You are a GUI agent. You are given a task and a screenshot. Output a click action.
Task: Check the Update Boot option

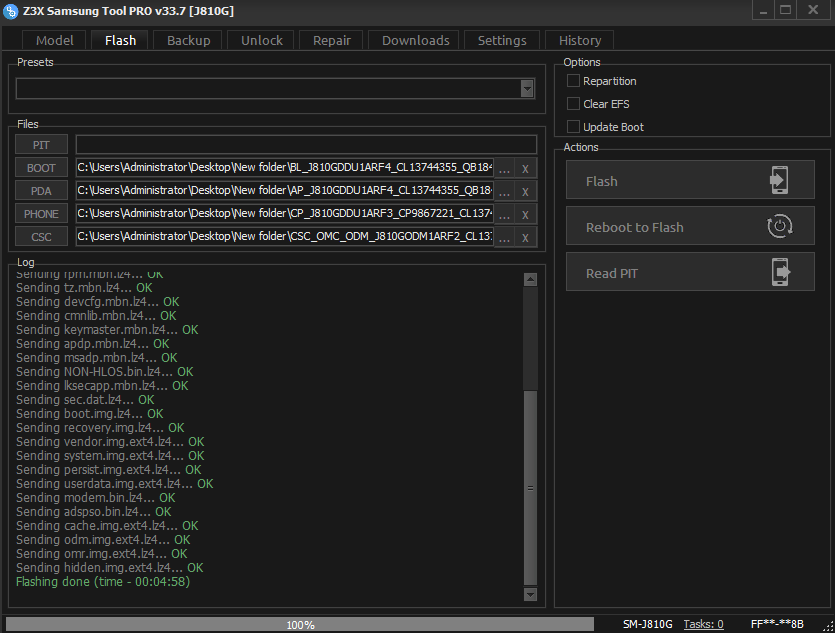pyautogui.click(x=573, y=127)
